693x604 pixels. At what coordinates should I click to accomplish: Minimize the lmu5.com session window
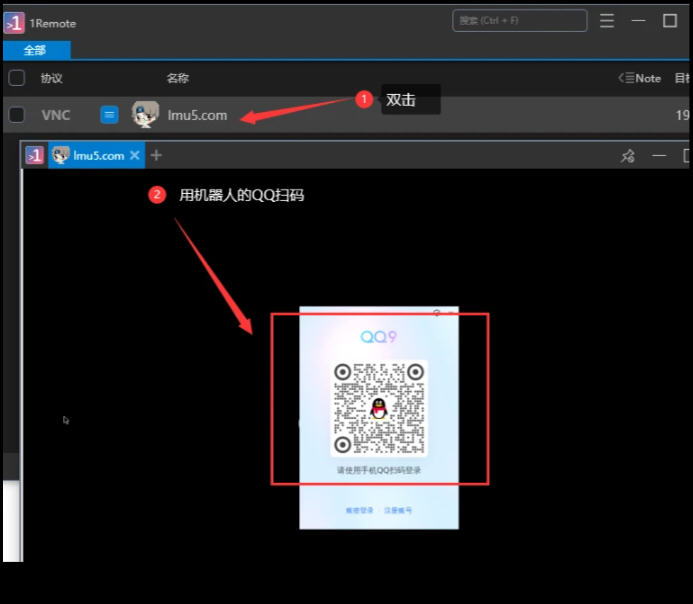click(x=659, y=156)
